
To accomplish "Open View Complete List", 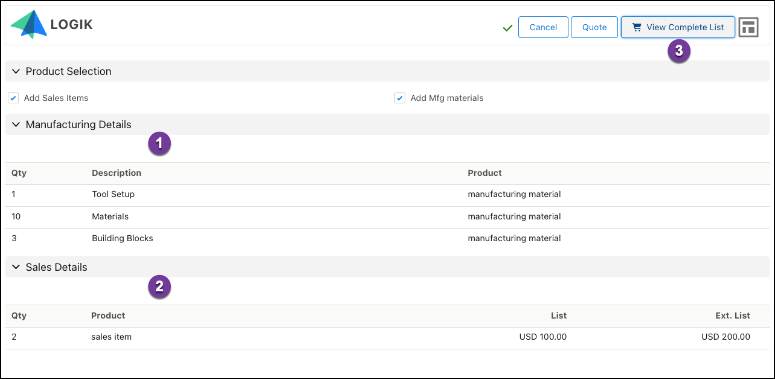I will 678,27.
